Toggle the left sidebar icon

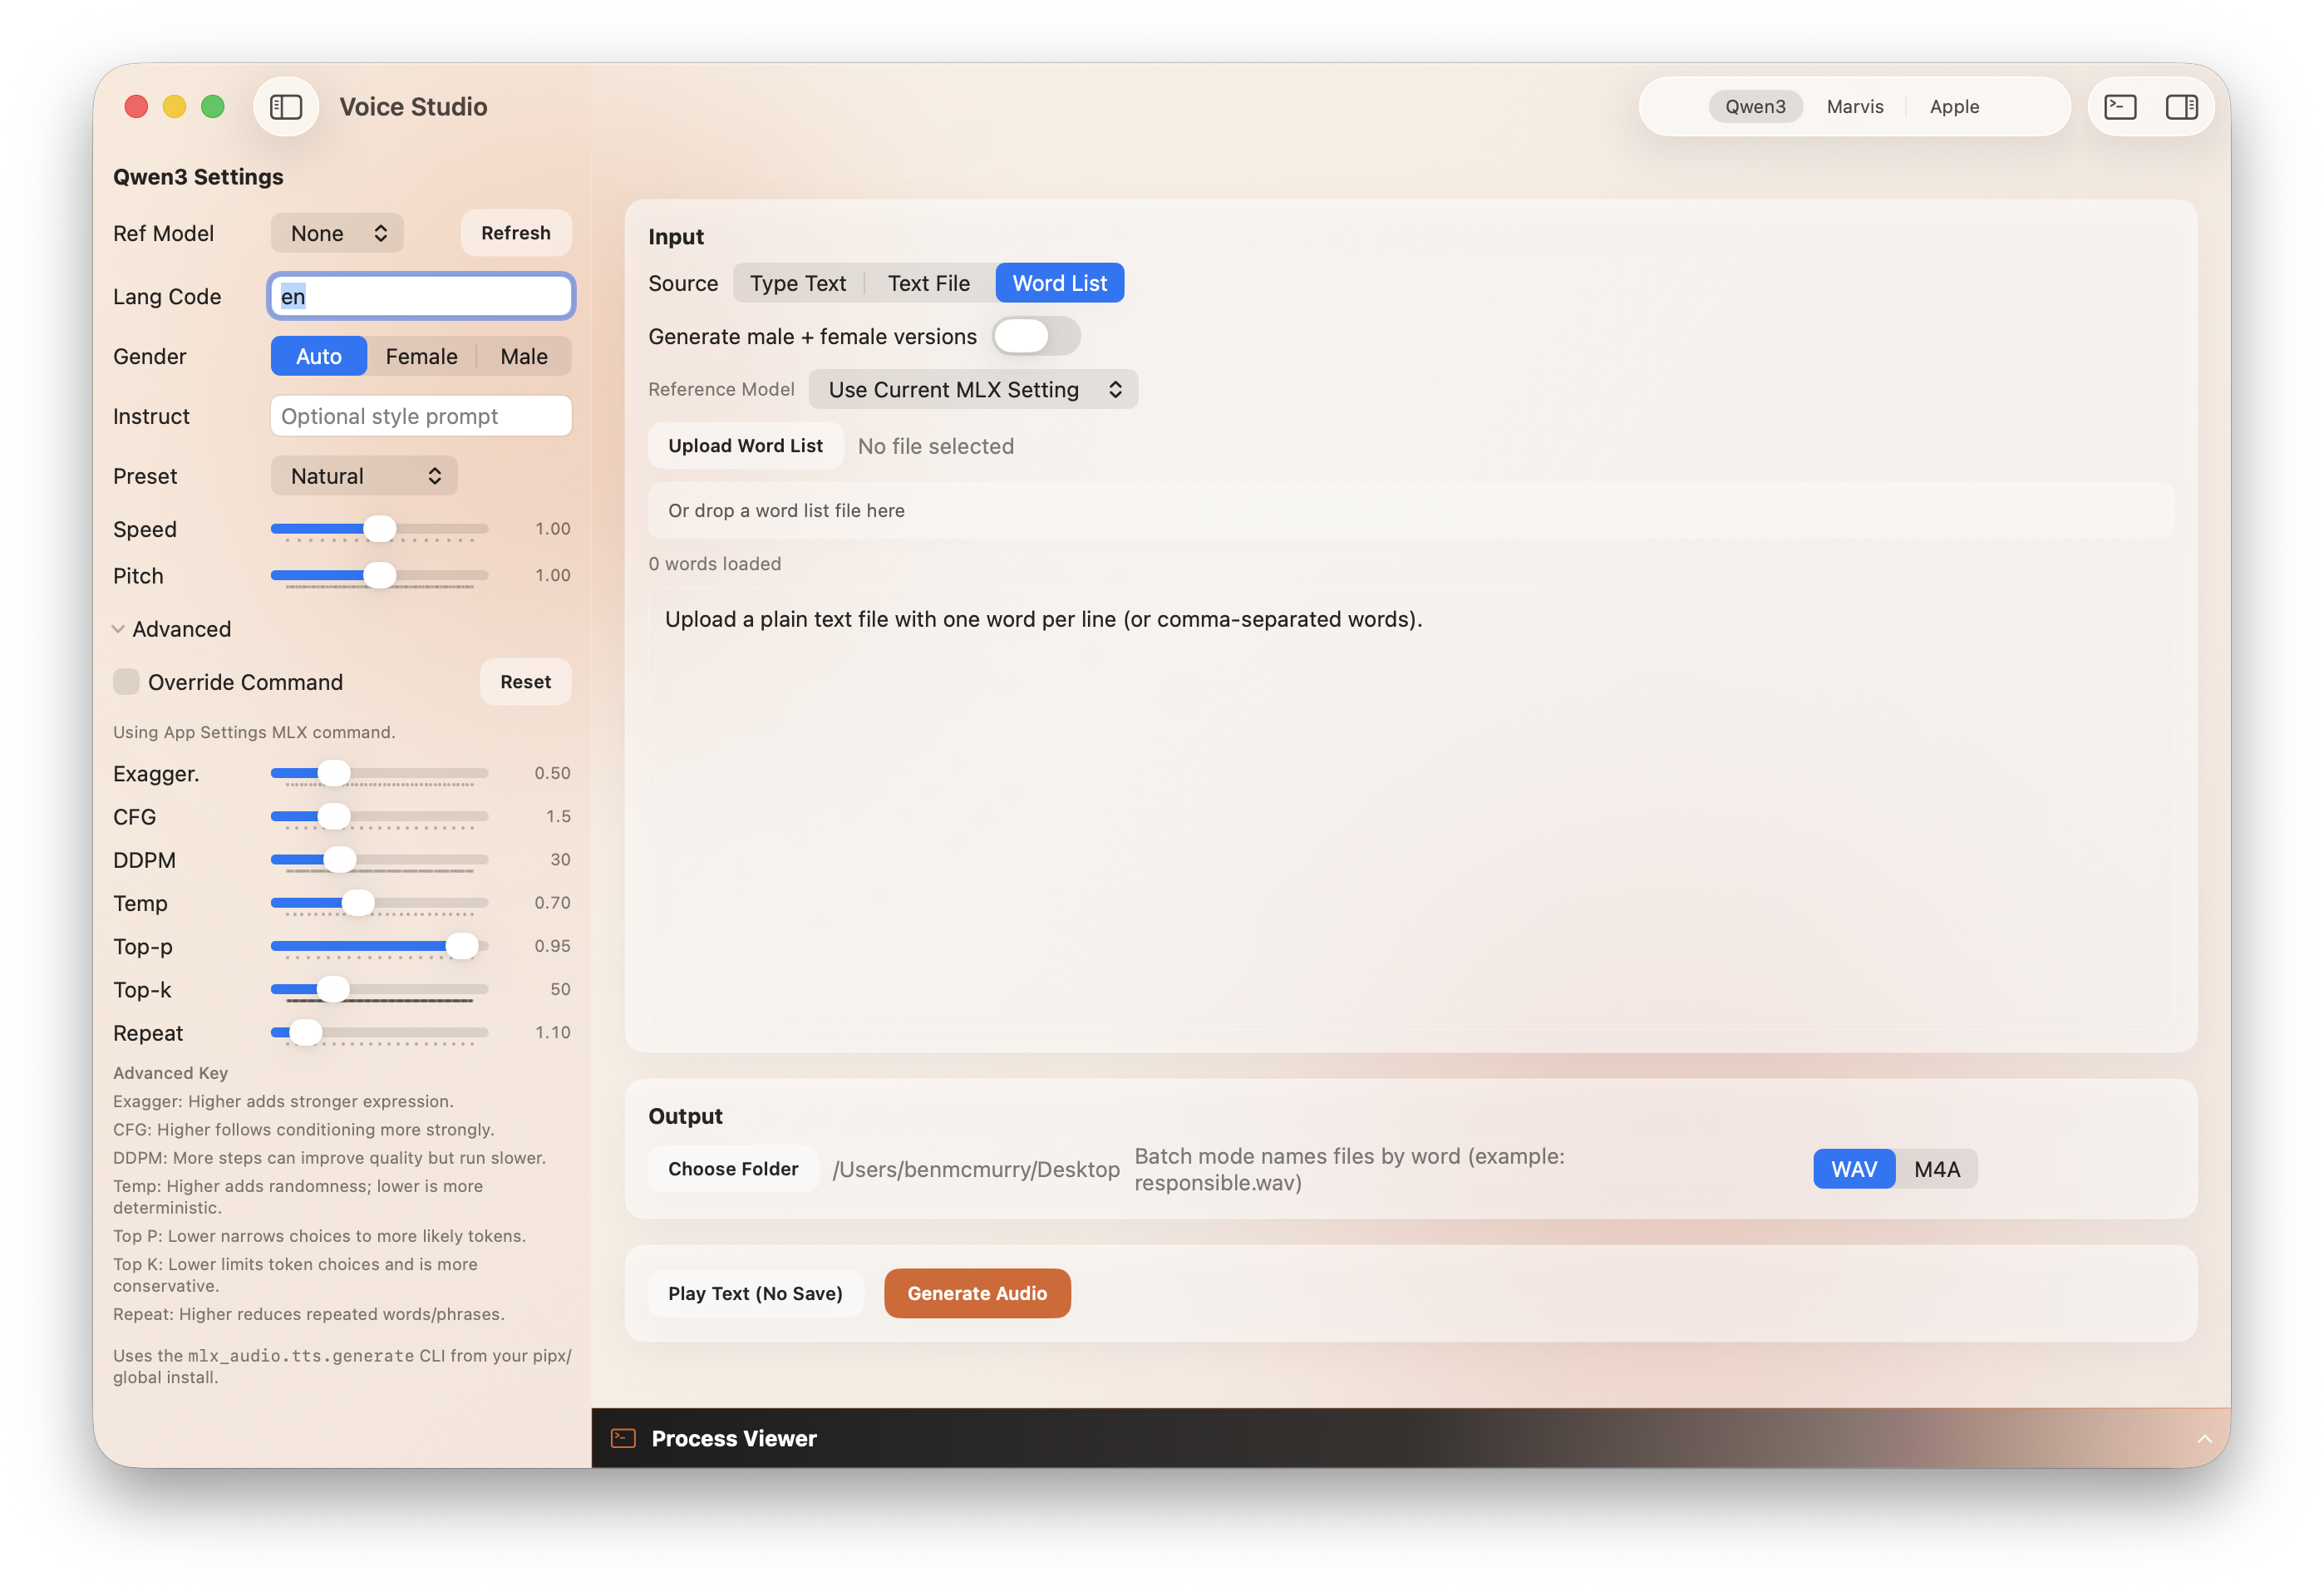(286, 107)
